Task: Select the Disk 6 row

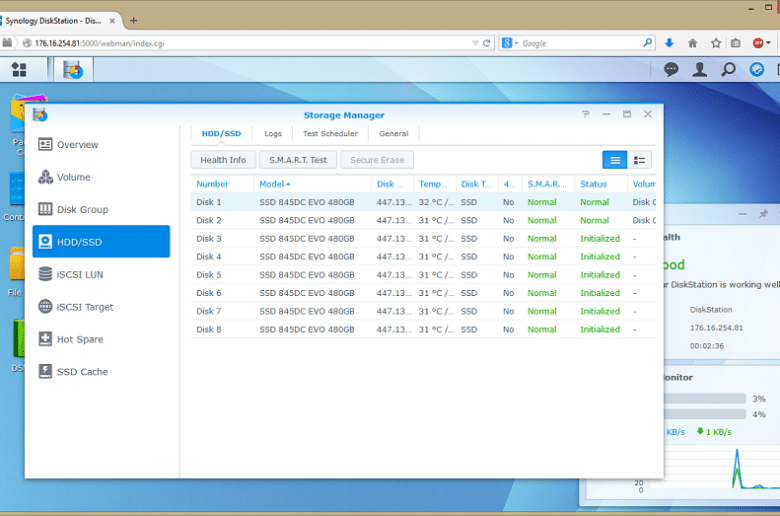Action: click(423, 293)
